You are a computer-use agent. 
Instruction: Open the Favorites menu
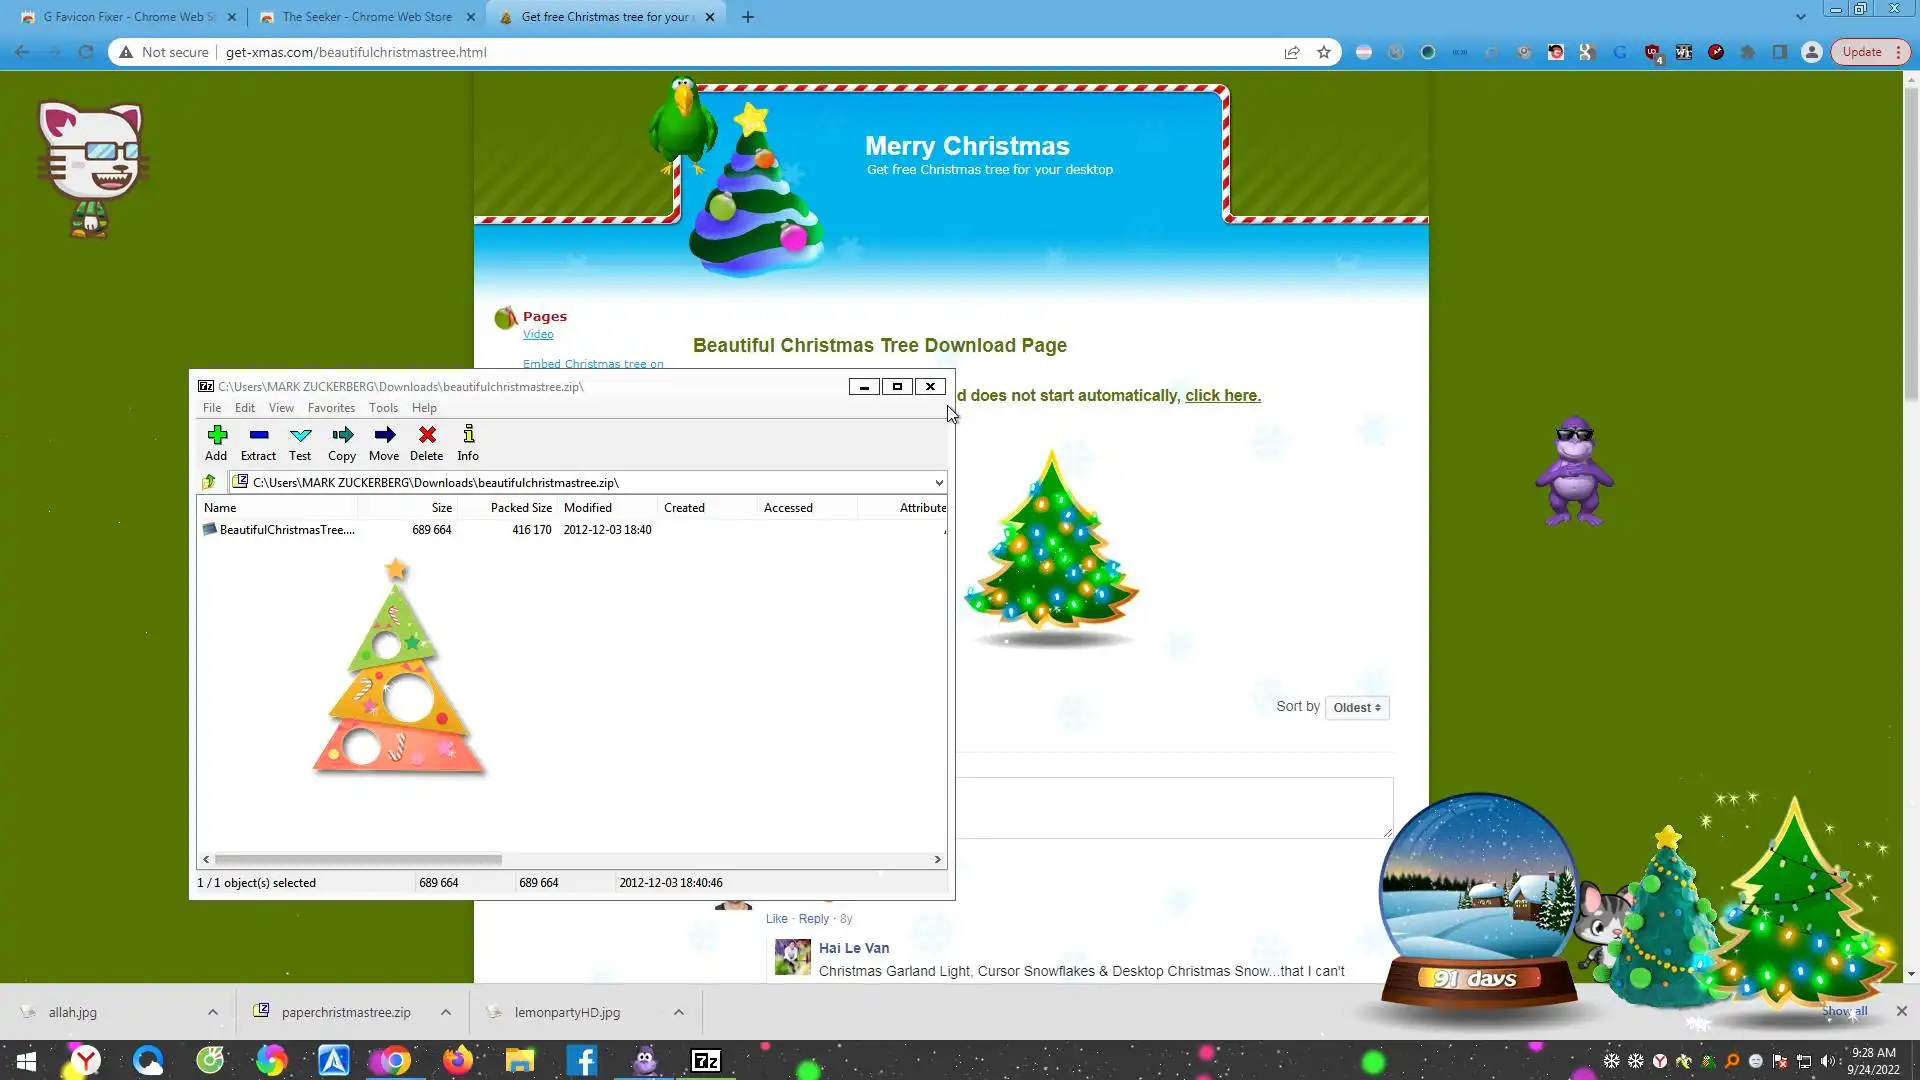point(331,408)
